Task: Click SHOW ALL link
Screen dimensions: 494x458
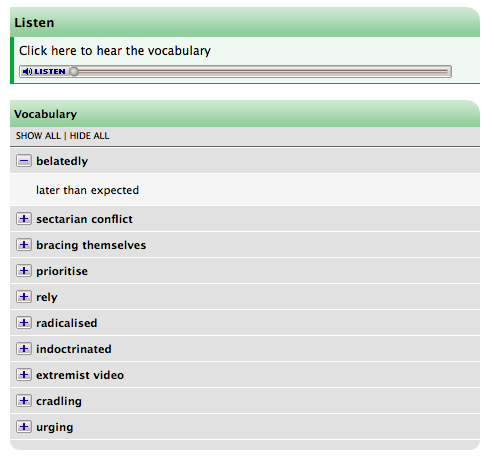Action: coord(38,136)
